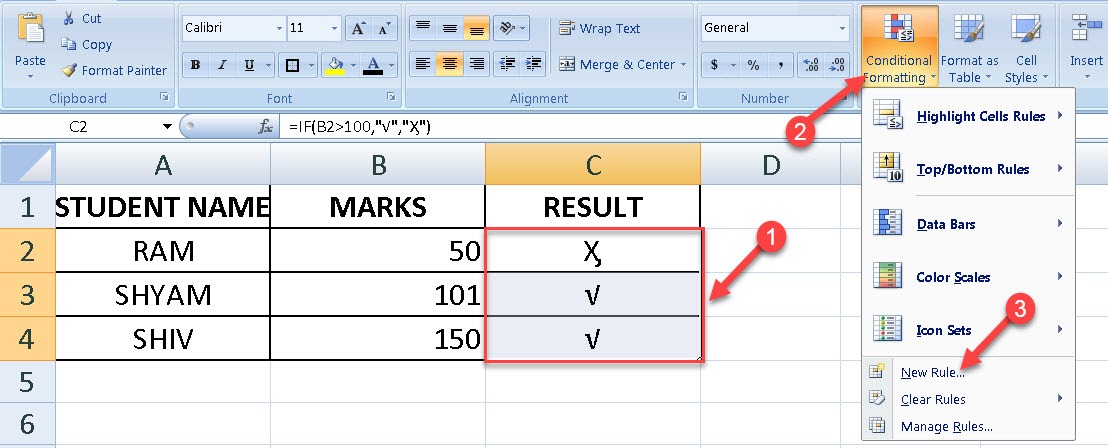This screenshot has height=448, width=1108.
Task: Open the Font Color dropdown arrow
Action: tap(389, 65)
